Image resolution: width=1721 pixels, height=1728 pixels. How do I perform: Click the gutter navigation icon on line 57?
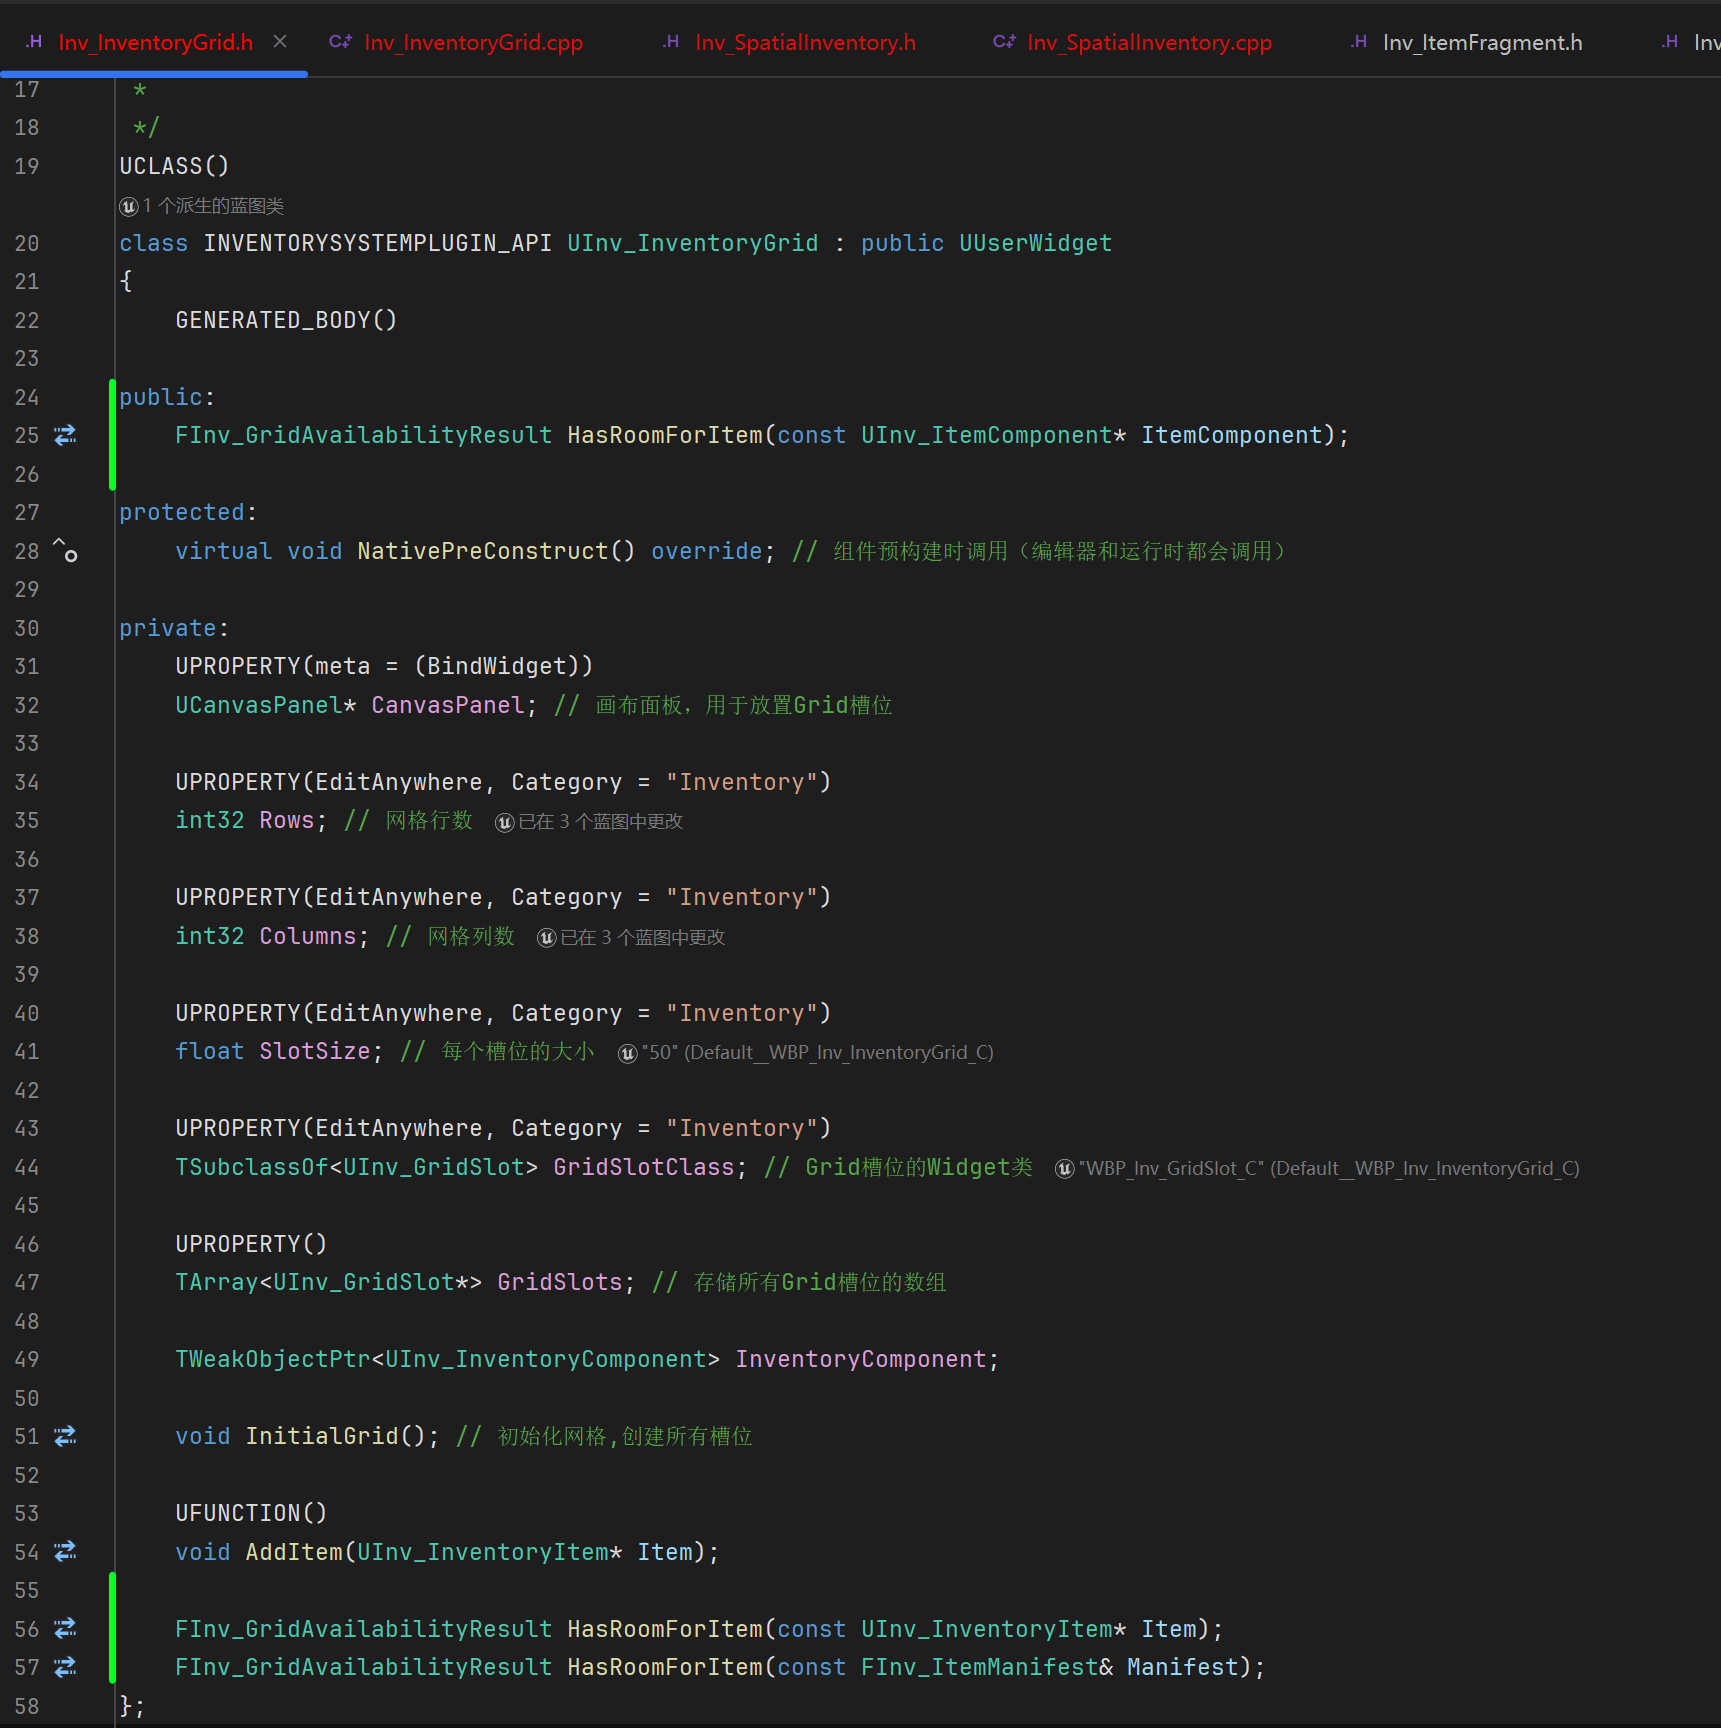coord(65,1667)
